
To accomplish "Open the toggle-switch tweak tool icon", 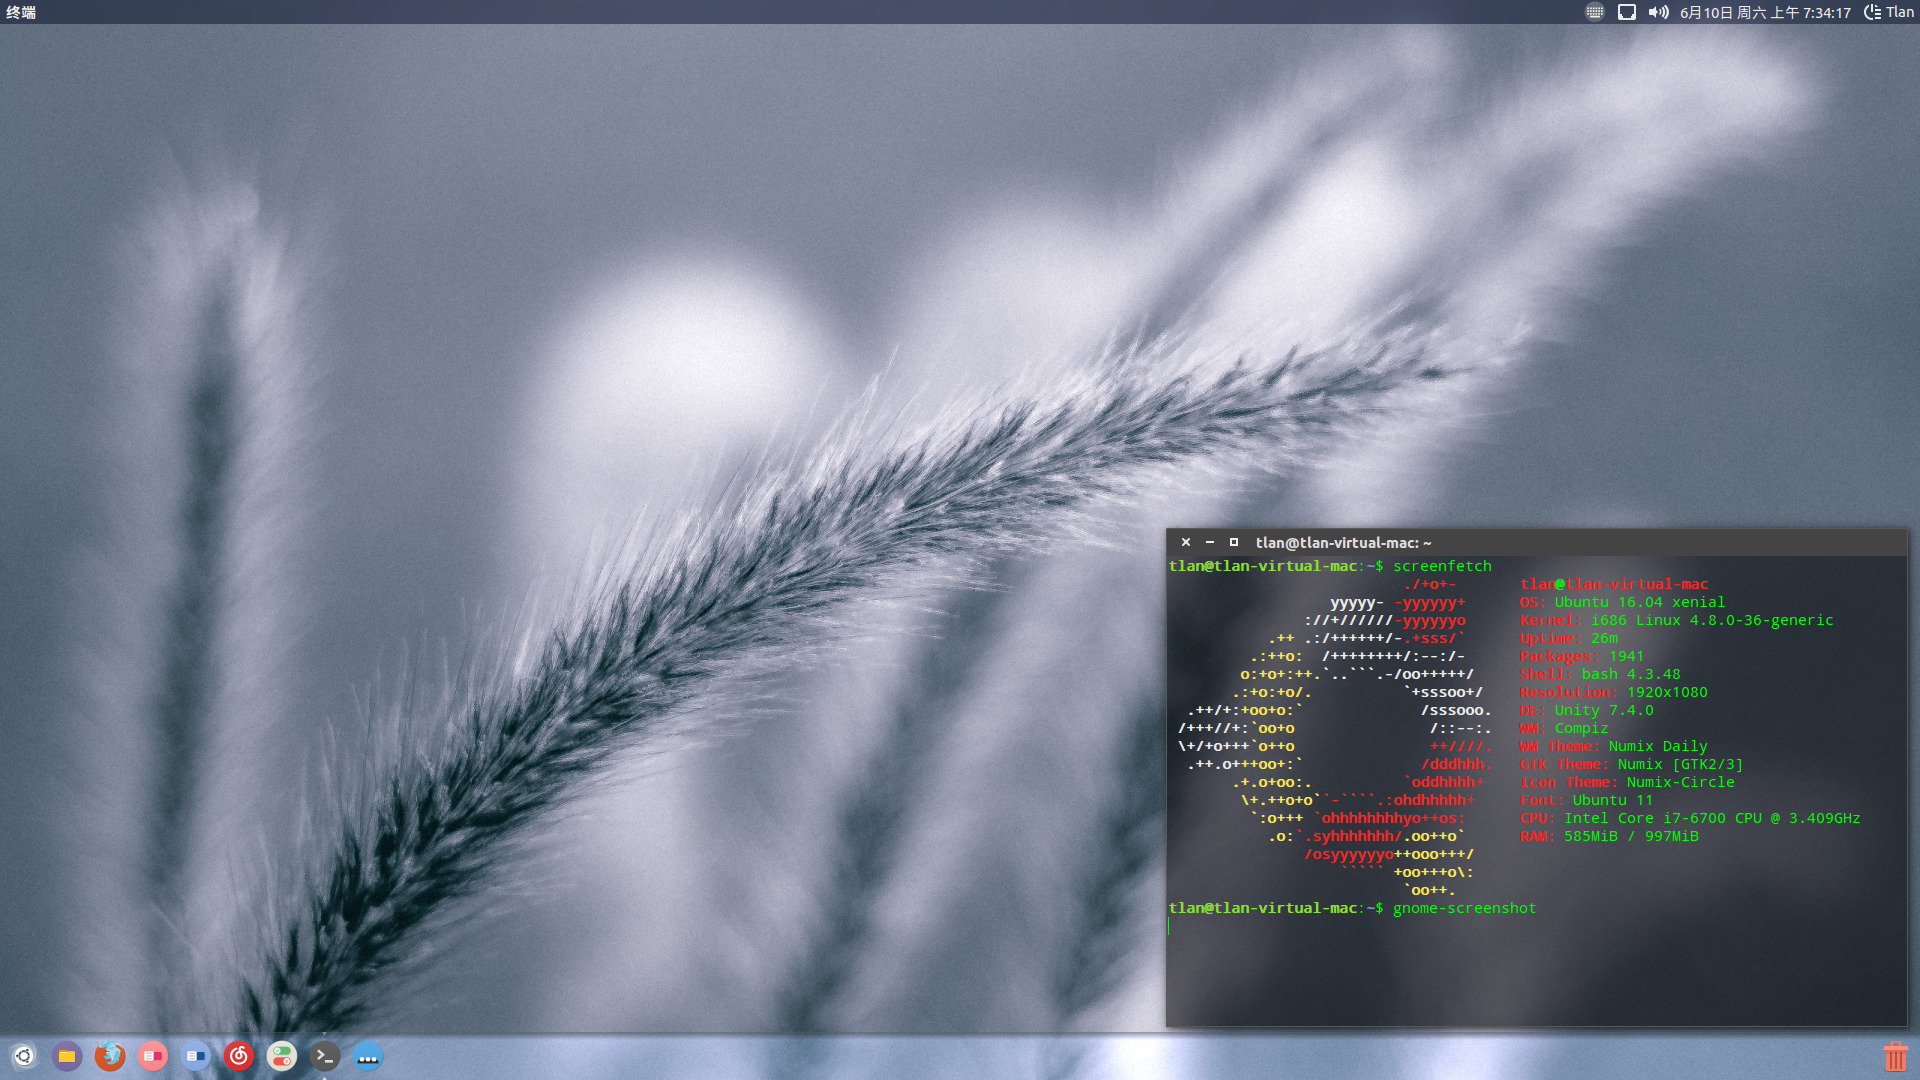I will 282,1056.
